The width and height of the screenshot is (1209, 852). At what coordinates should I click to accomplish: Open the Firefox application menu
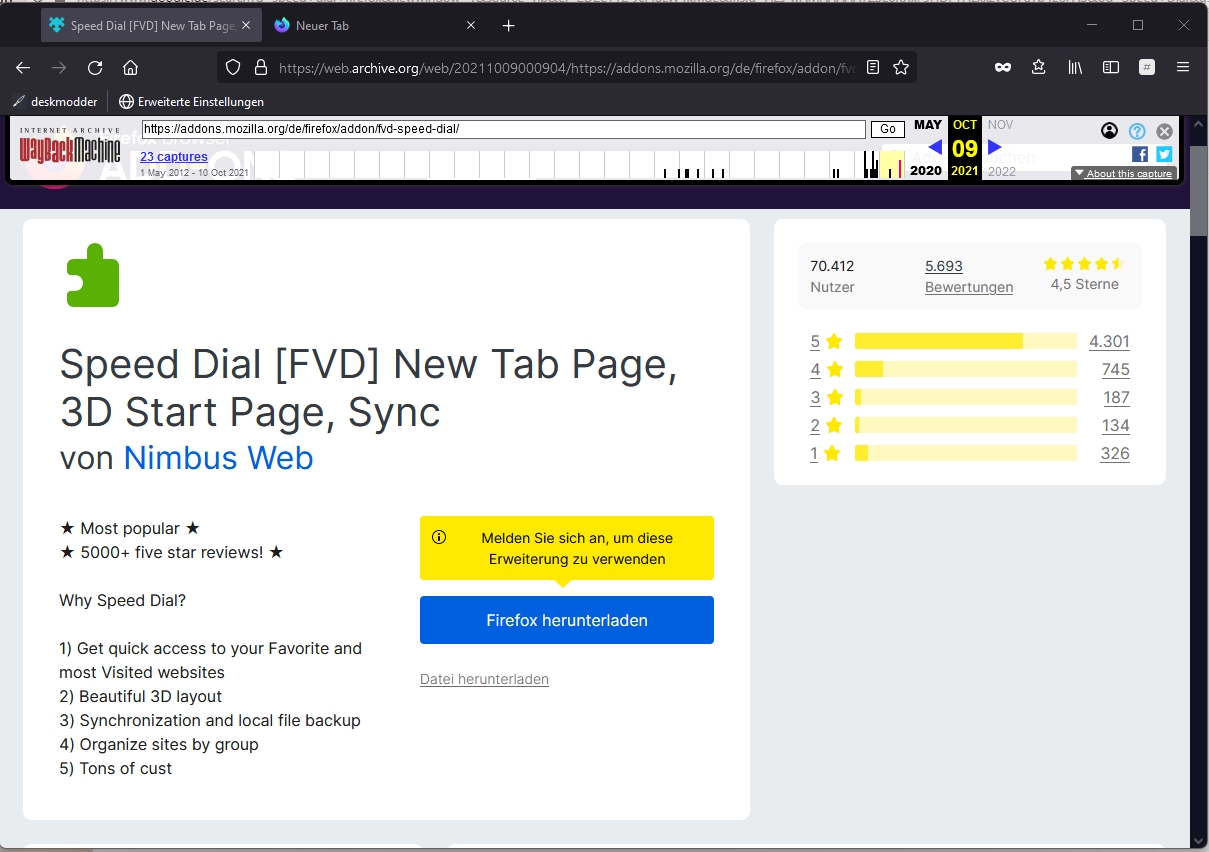click(x=1183, y=68)
